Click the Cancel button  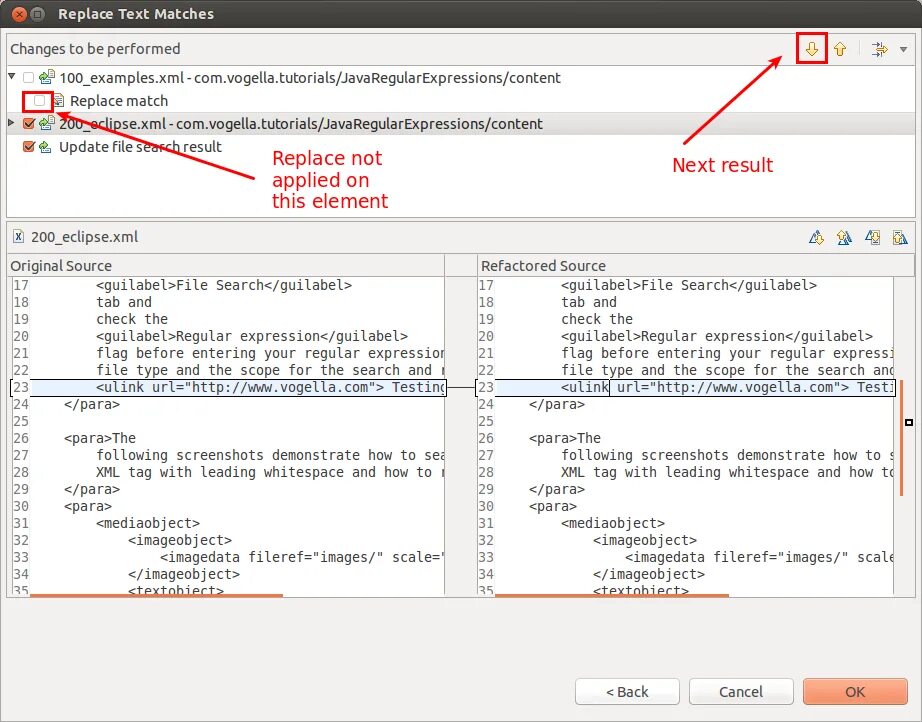coord(741,691)
